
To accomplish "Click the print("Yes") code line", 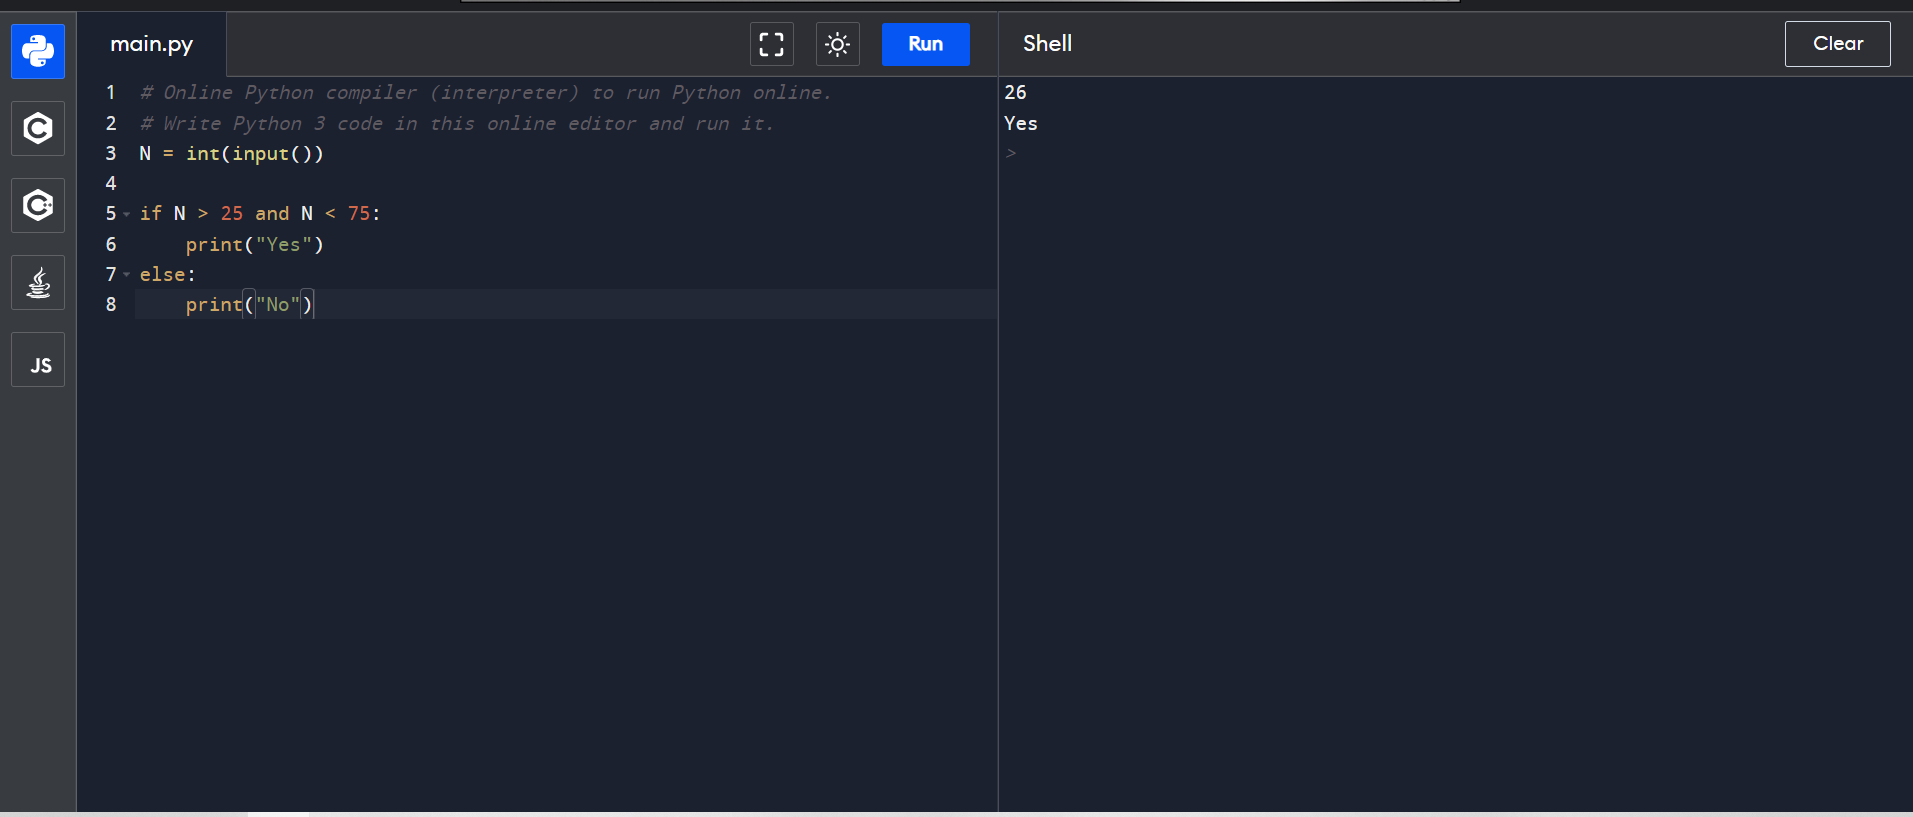I will tap(254, 245).
